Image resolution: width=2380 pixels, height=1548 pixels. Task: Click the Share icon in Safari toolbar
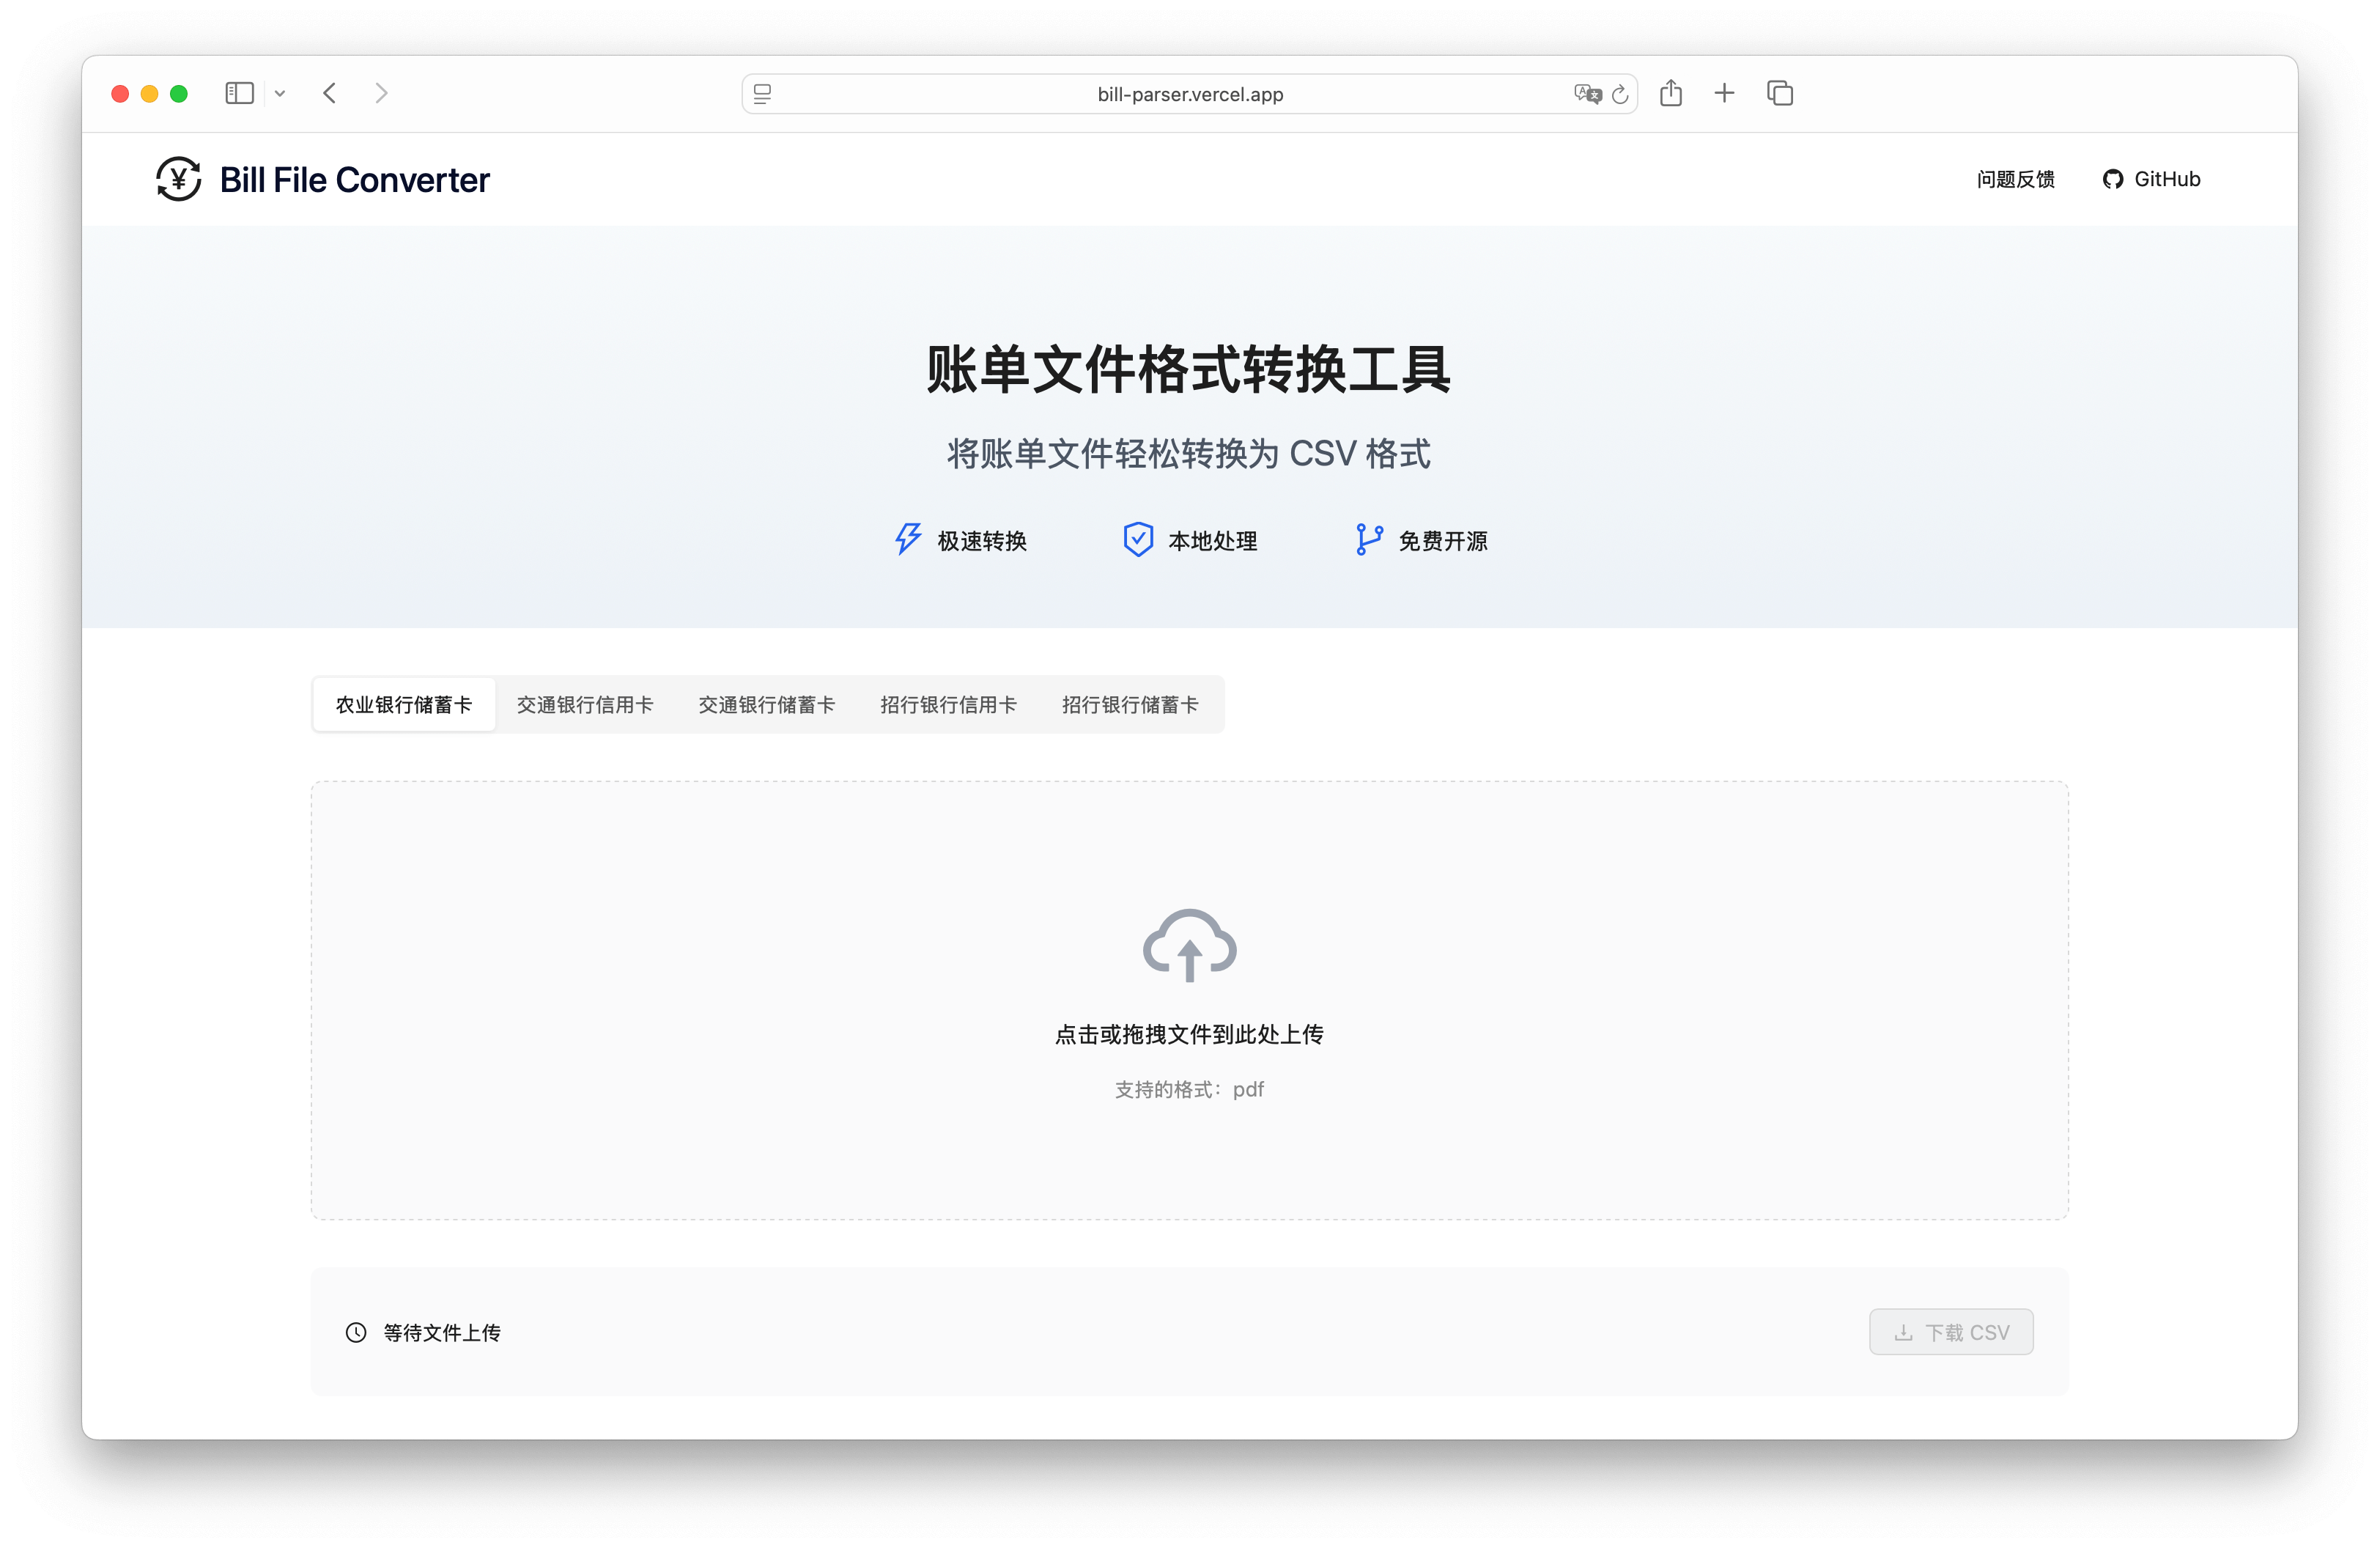(x=1671, y=93)
